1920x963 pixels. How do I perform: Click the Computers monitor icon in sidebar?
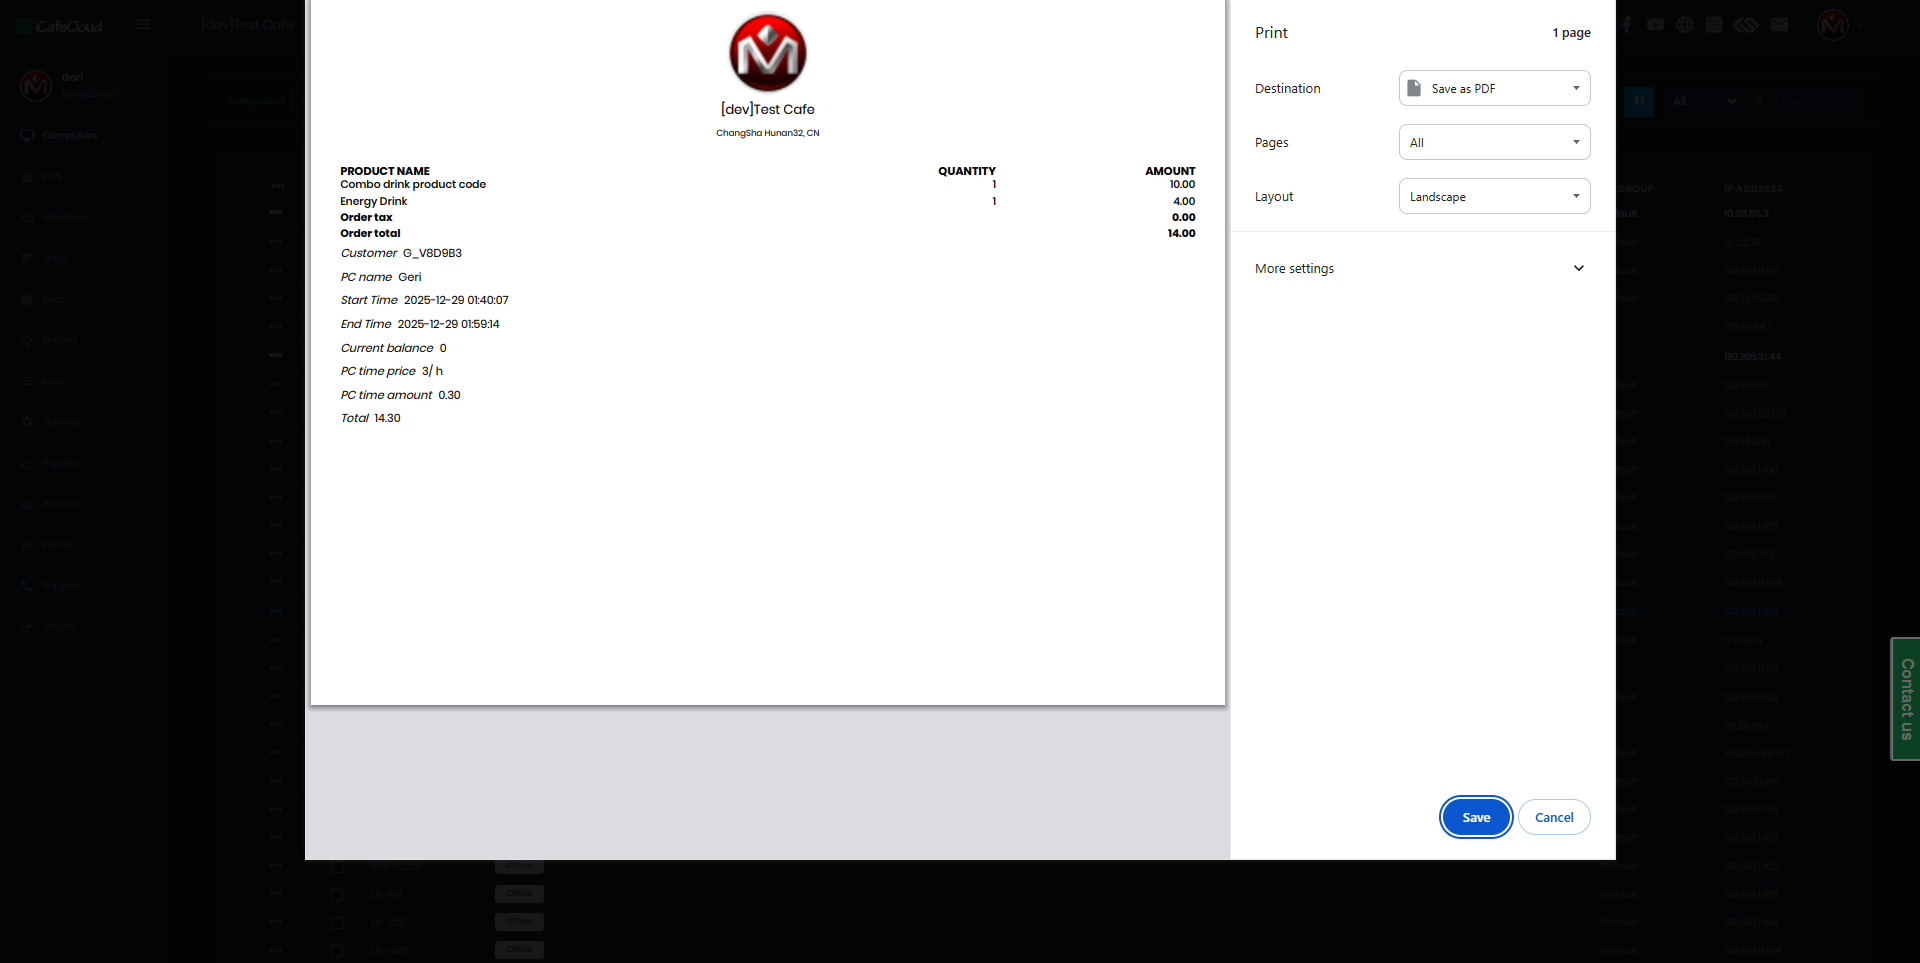27,136
